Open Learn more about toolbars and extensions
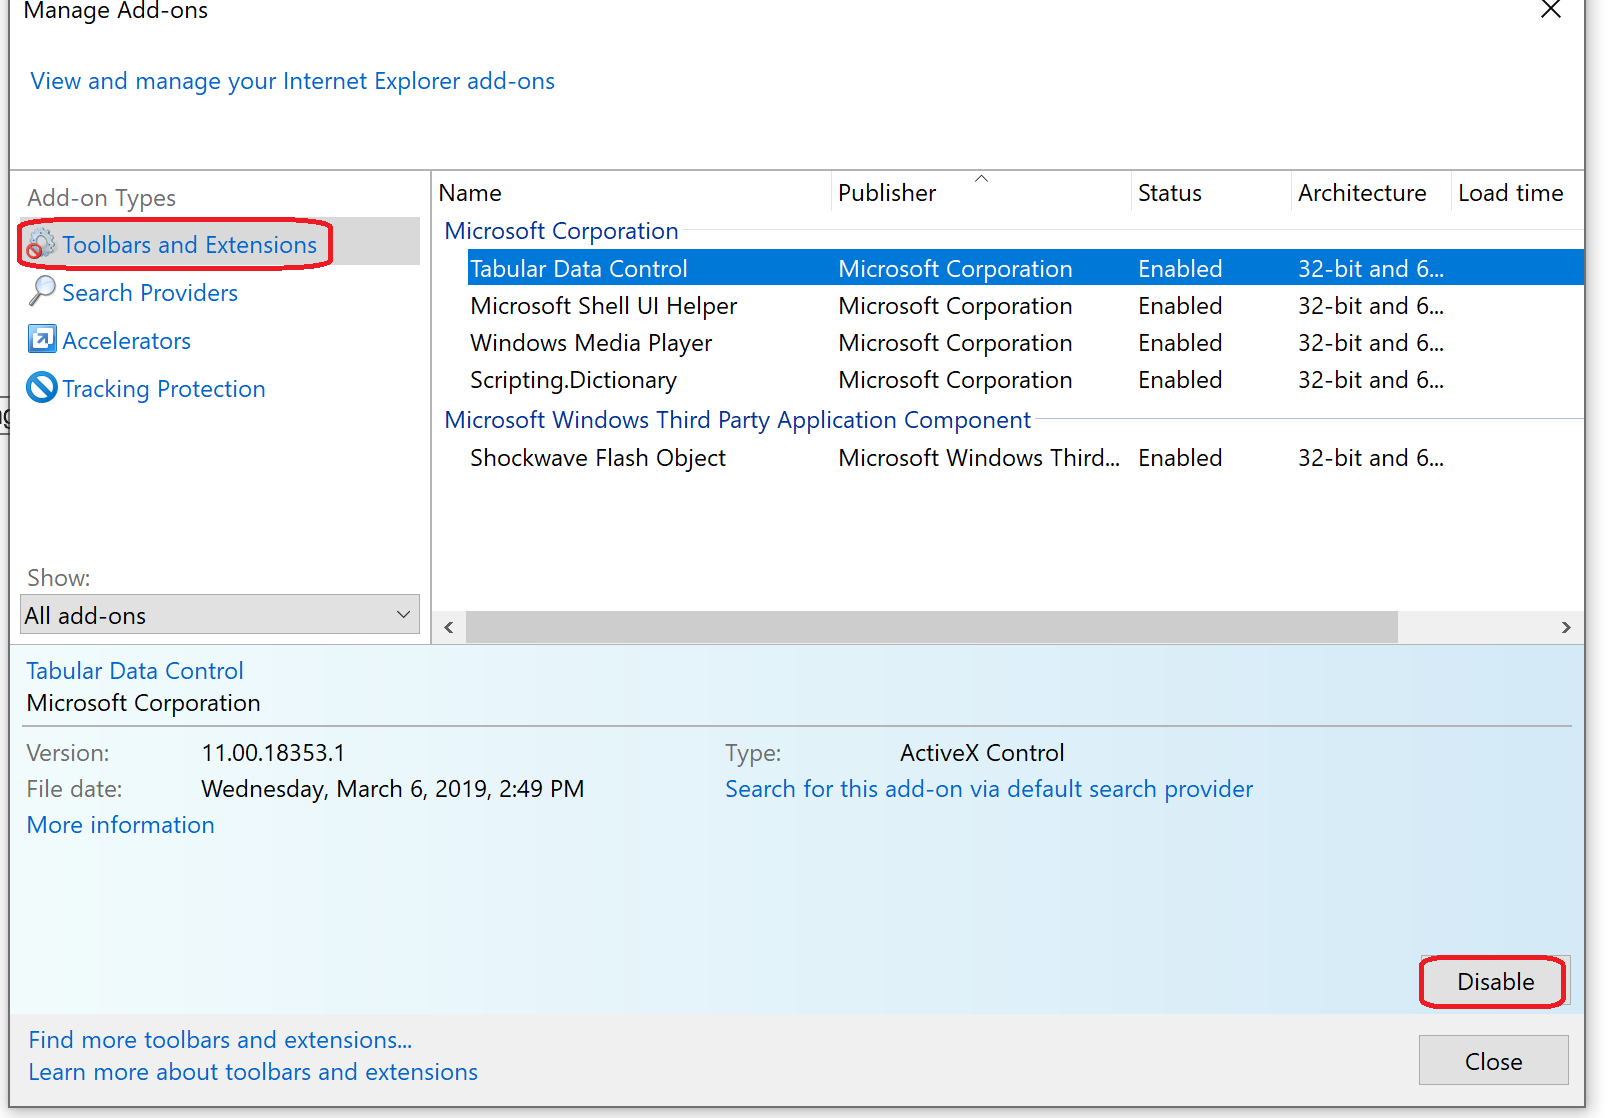The height and width of the screenshot is (1118, 1609). point(253,1072)
